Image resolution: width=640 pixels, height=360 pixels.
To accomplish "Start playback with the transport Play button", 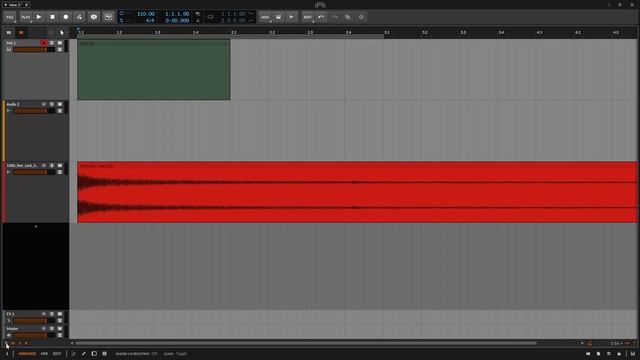I will pos(39,17).
